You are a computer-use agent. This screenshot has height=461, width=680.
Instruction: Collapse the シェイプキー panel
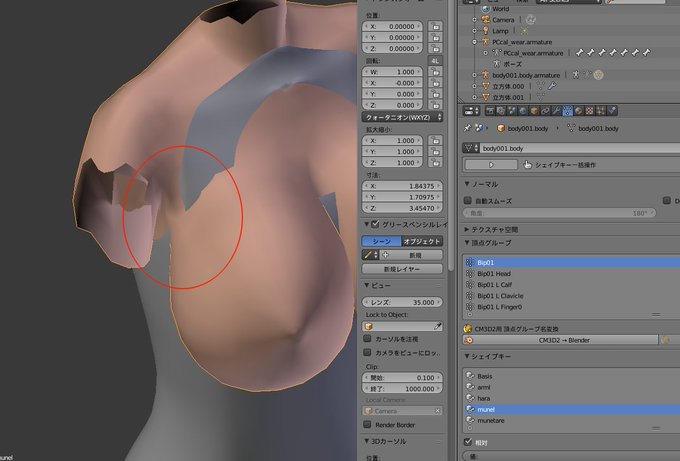467,356
